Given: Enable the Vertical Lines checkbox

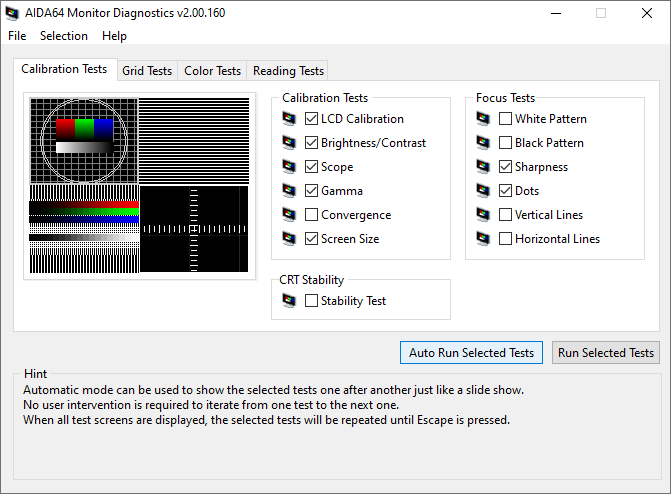Looking at the screenshot, I should (505, 214).
